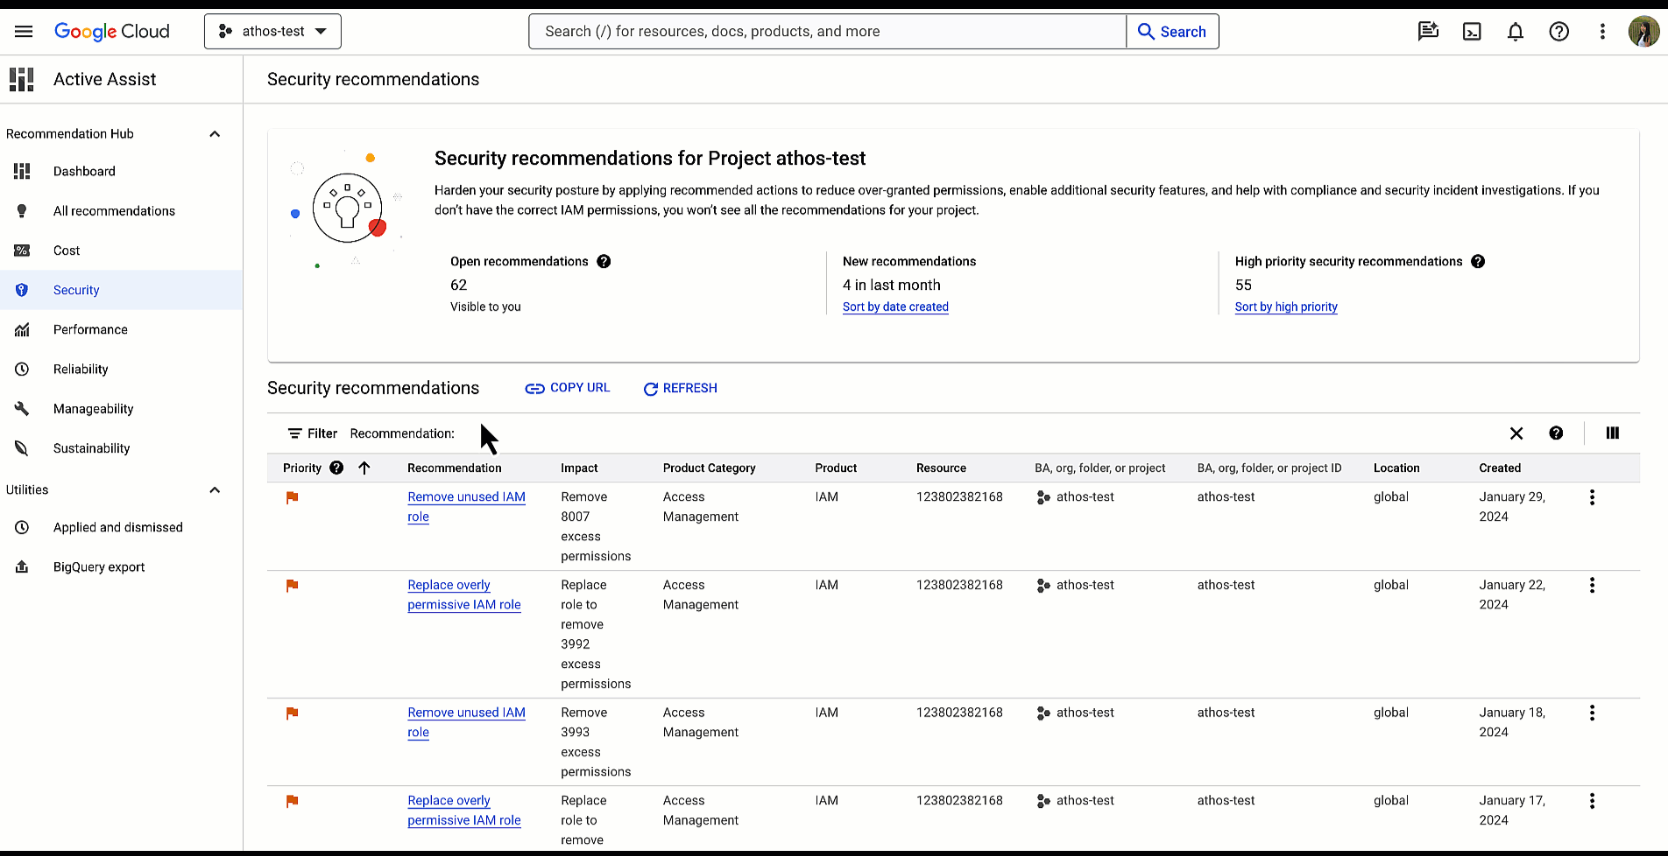Activate Cloud Shell terminal icon
The width and height of the screenshot is (1668, 856).
click(x=1472, y=32)
